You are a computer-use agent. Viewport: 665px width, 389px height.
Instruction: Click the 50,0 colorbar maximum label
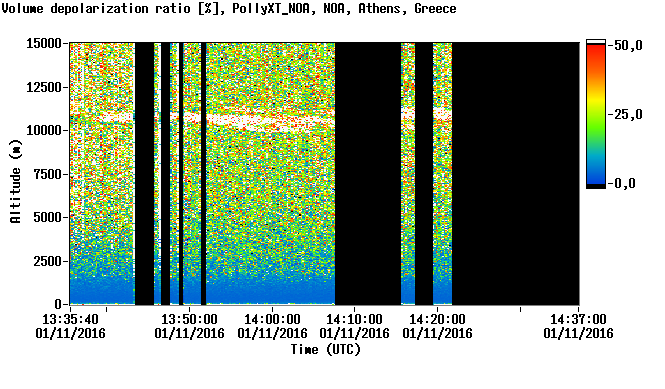[624, 45]
